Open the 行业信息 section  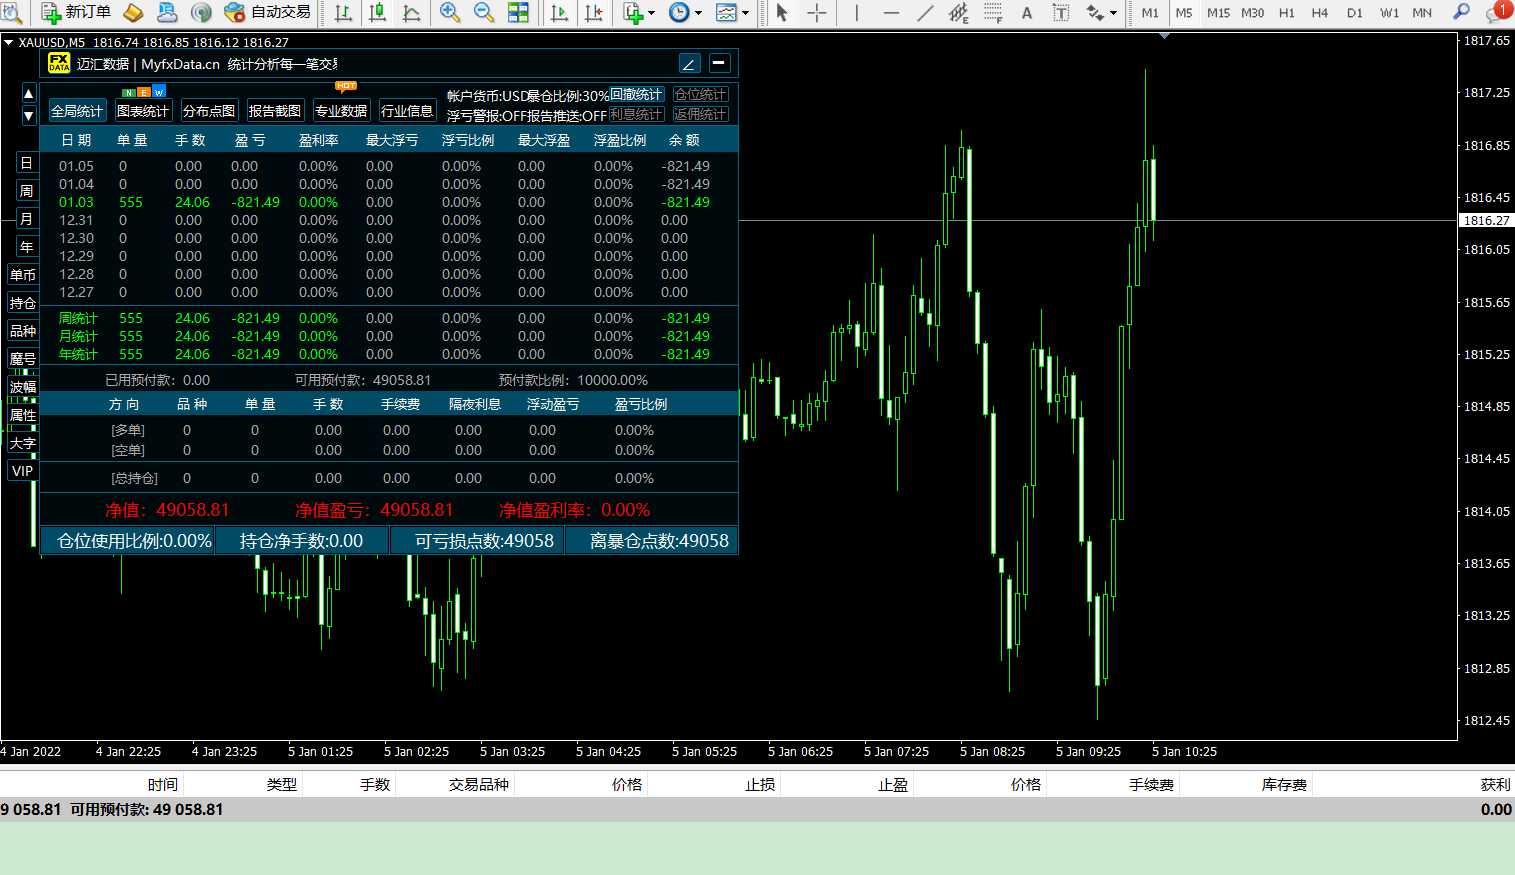[x=407, y=111]
